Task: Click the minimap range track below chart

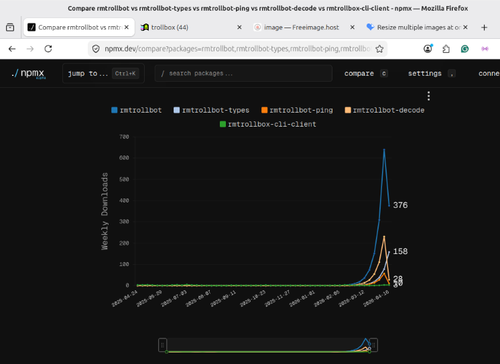Action: (x=268, y=345)
